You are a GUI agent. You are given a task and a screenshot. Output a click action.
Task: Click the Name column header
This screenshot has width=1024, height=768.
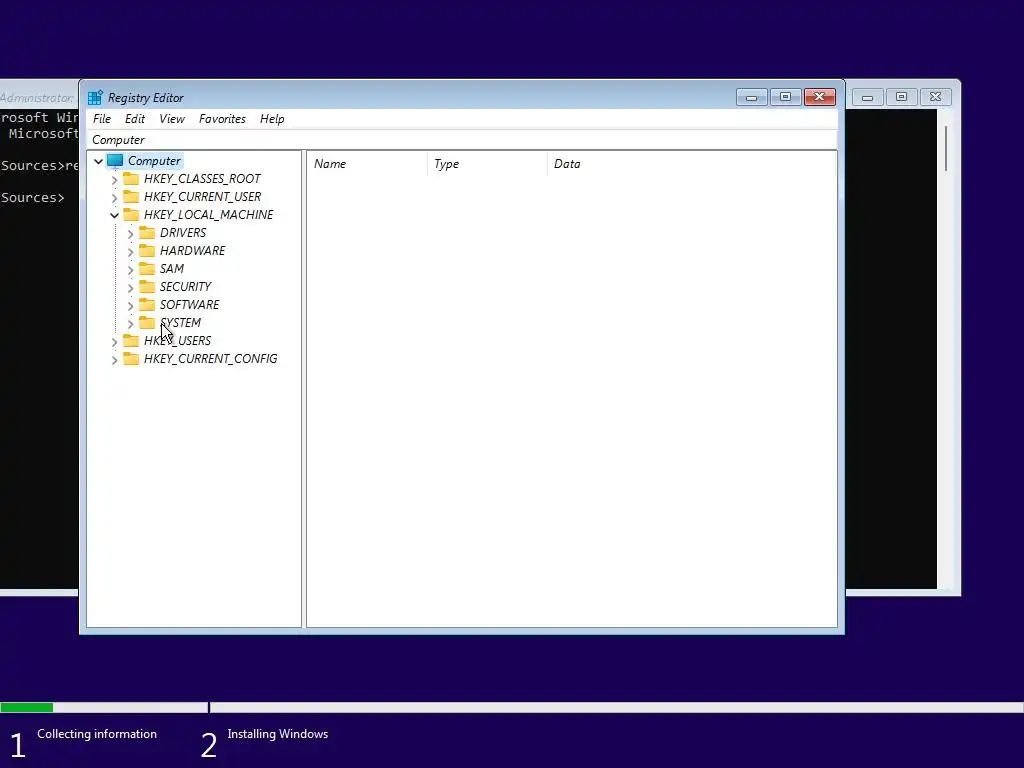(x=367, y=164)
